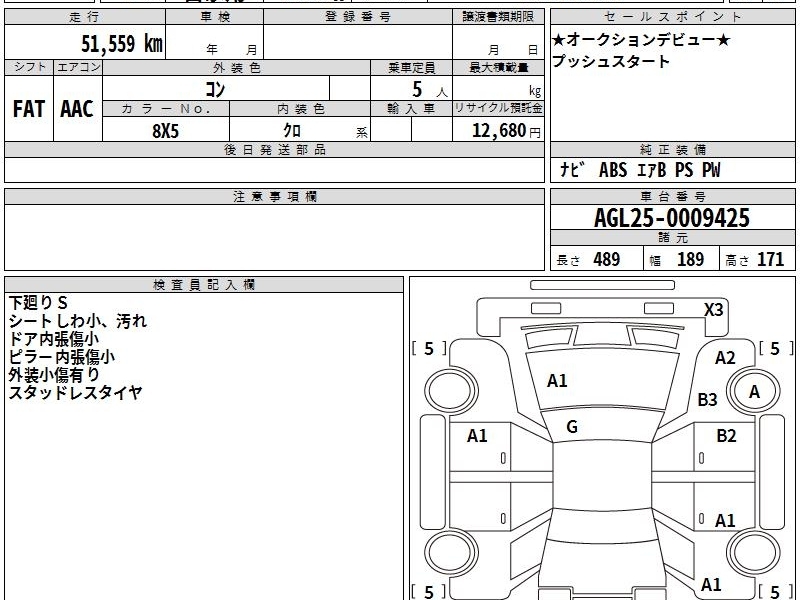This screenshot has height=600, width=800.
Task: Click the 内装色 header
Action: click(x=300, y=109)
